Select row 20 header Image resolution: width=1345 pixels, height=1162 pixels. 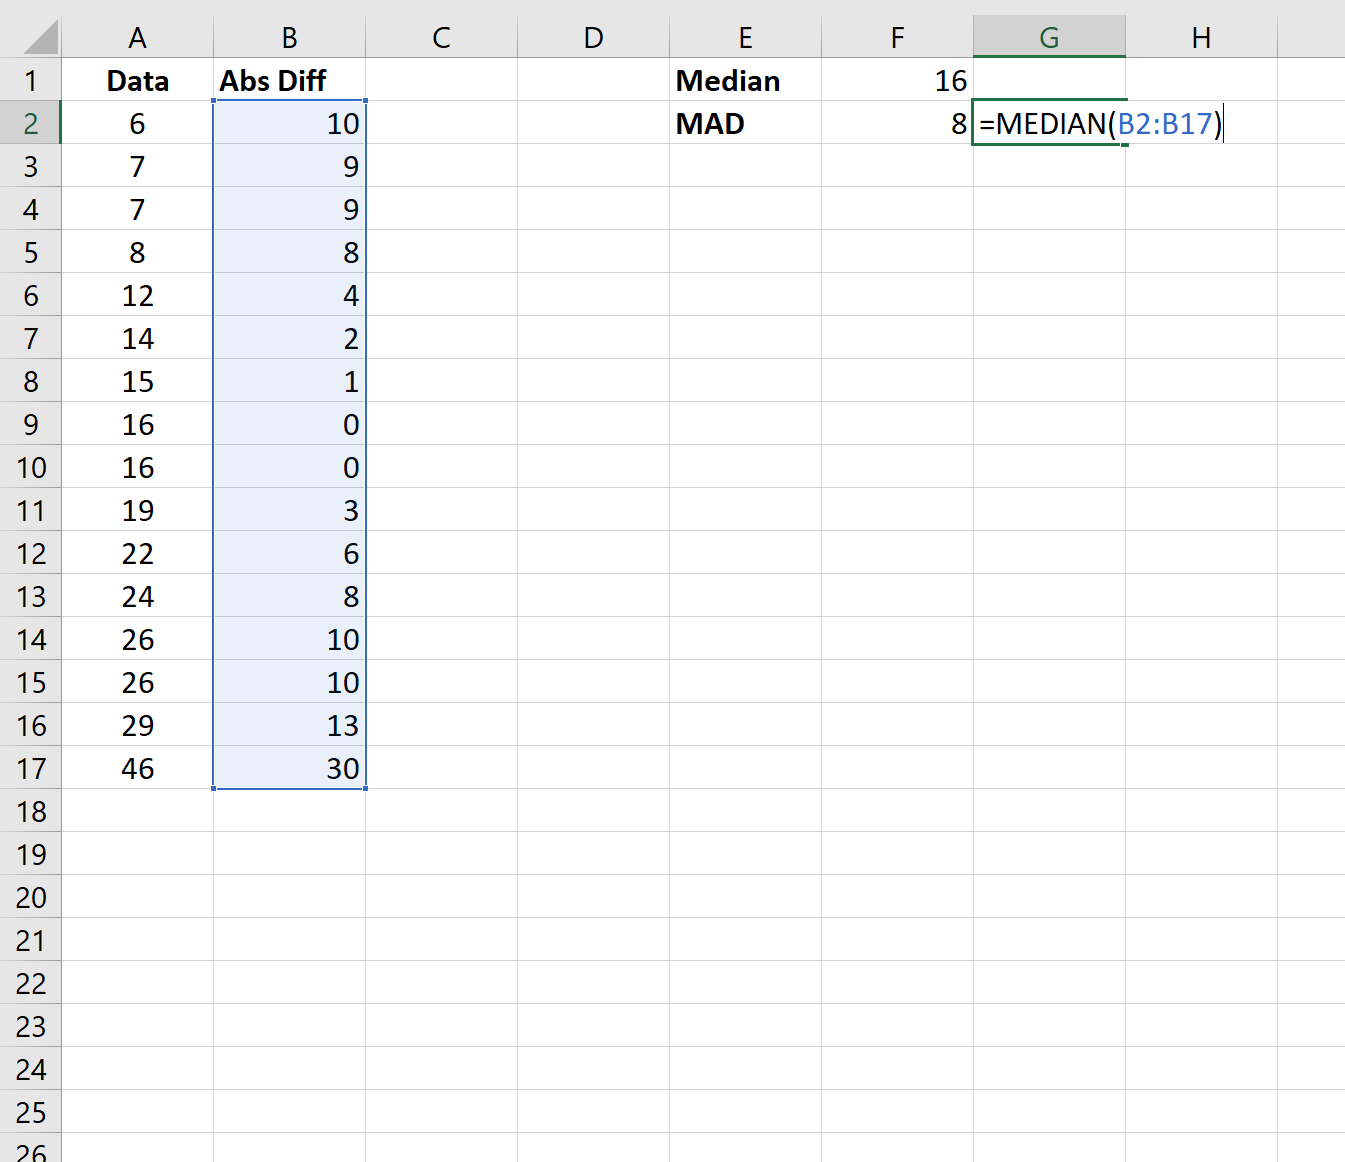(31, 898)
